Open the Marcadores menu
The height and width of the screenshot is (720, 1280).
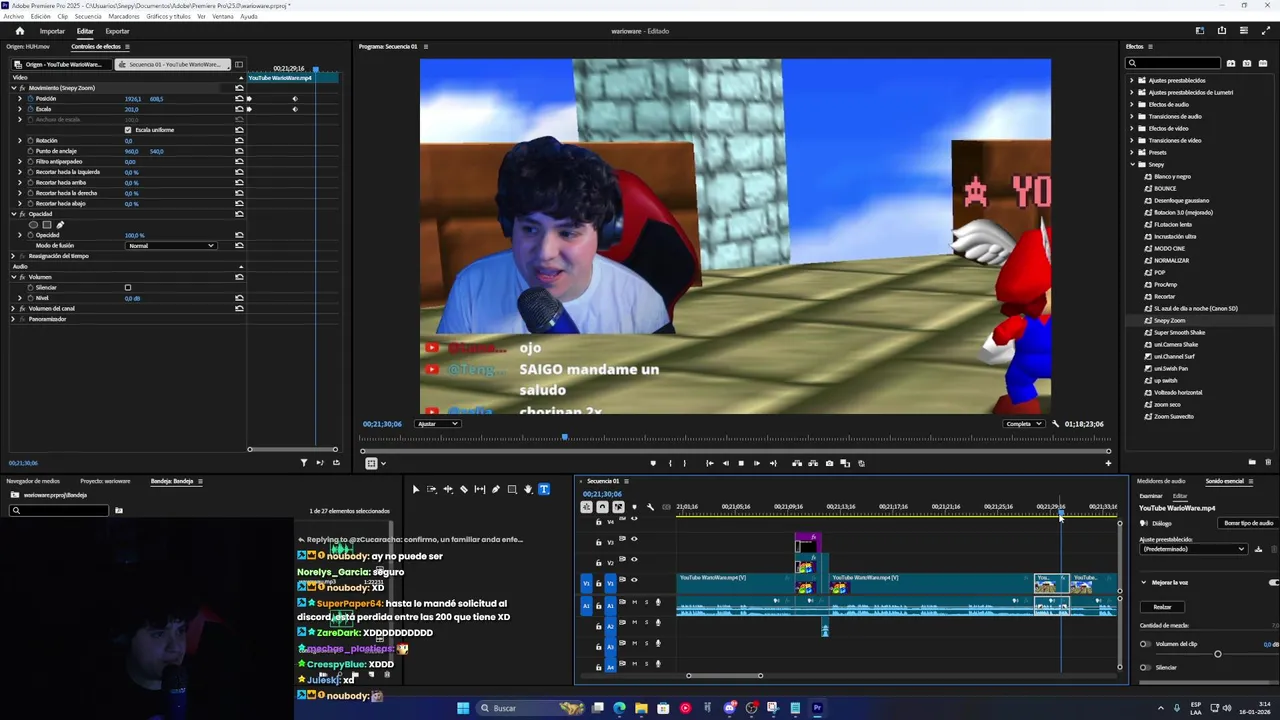click(124, 17)
